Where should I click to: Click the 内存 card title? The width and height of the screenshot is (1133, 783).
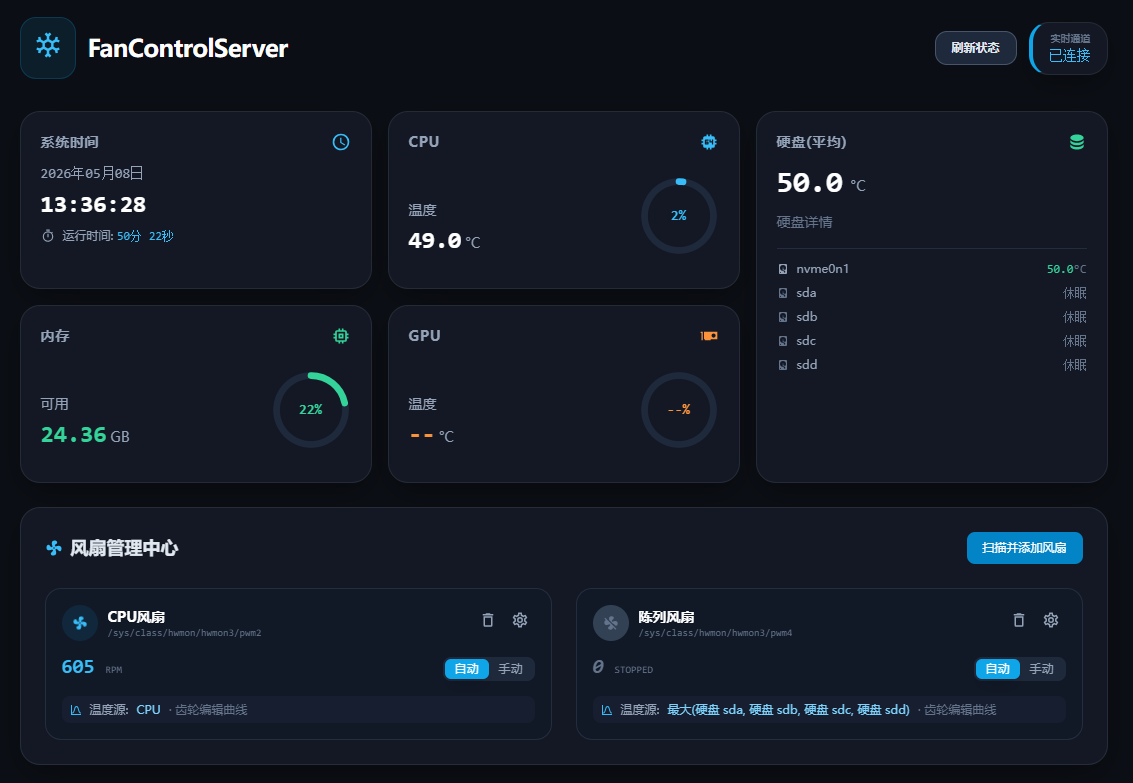coord(55,336)
